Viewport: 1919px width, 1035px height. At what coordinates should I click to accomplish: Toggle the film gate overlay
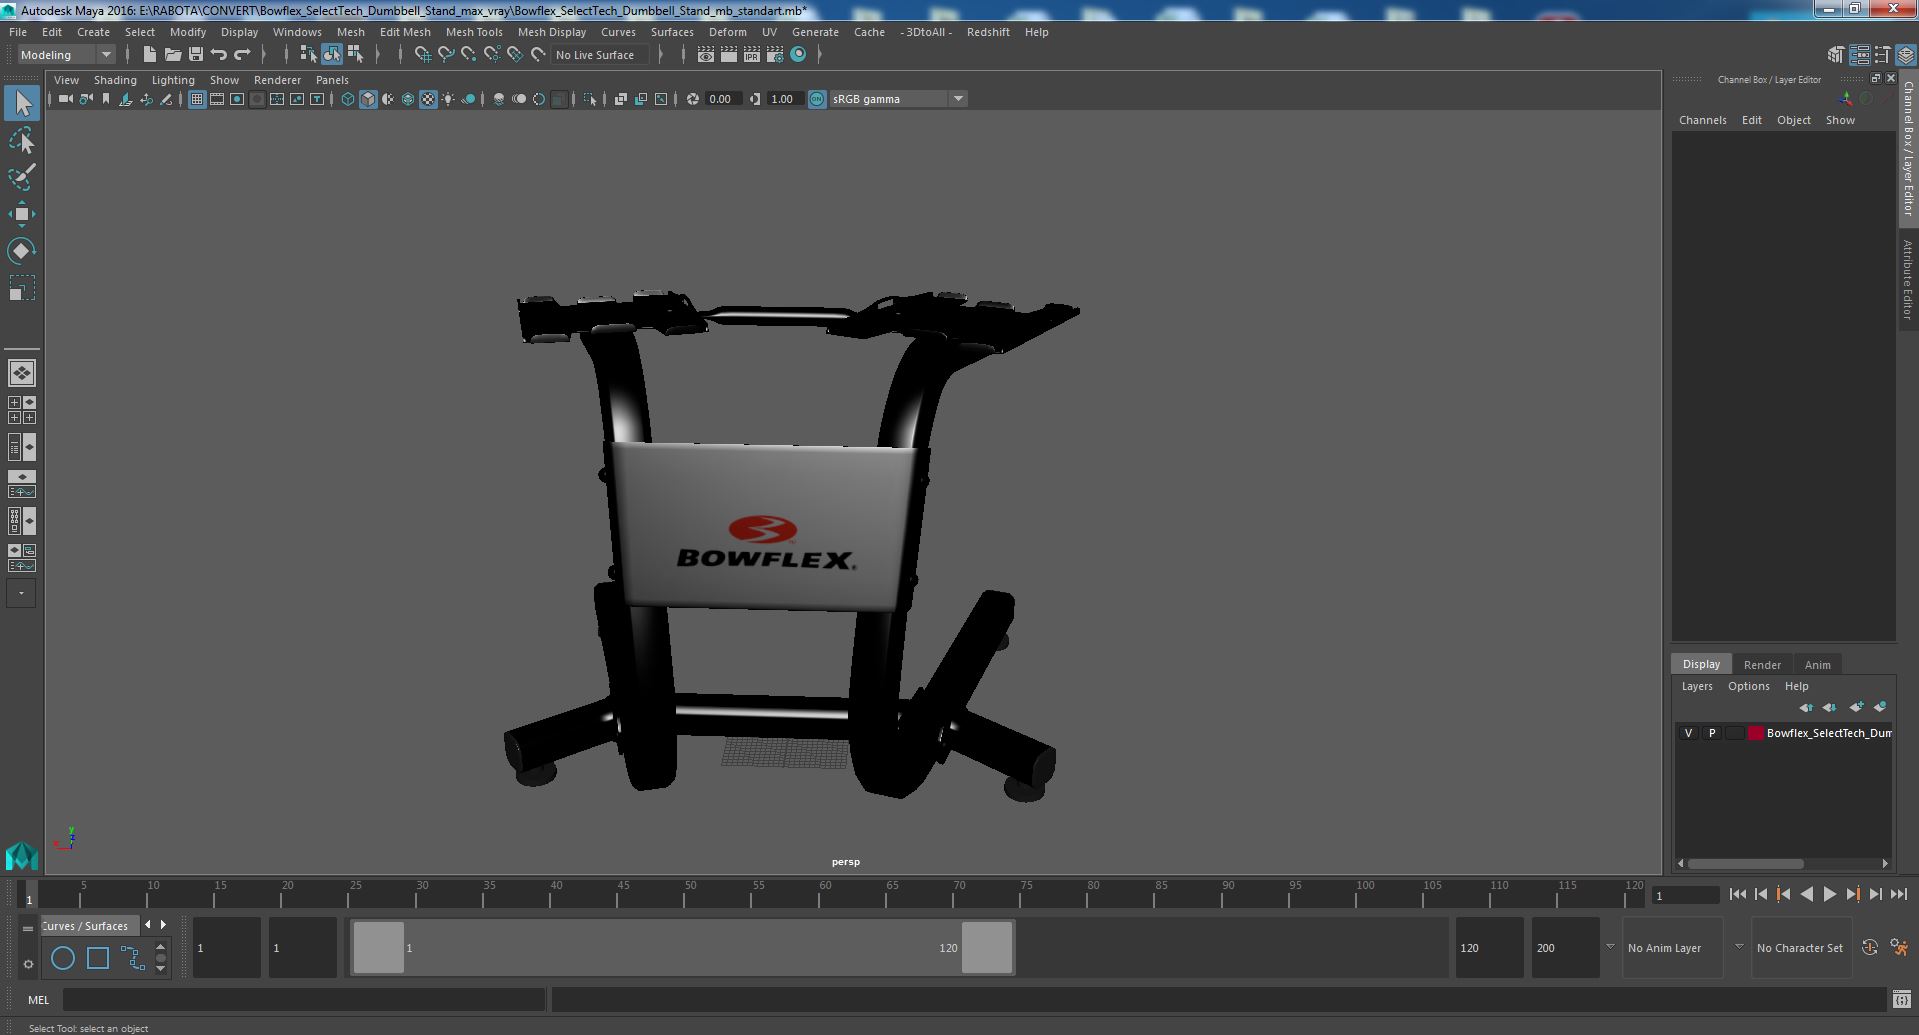tap(216, 99)
